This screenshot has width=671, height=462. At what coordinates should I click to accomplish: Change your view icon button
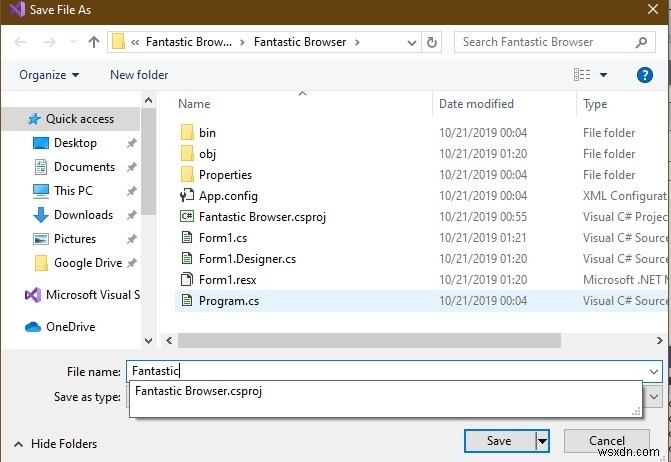pyautogui.click(x=582, y=75)
